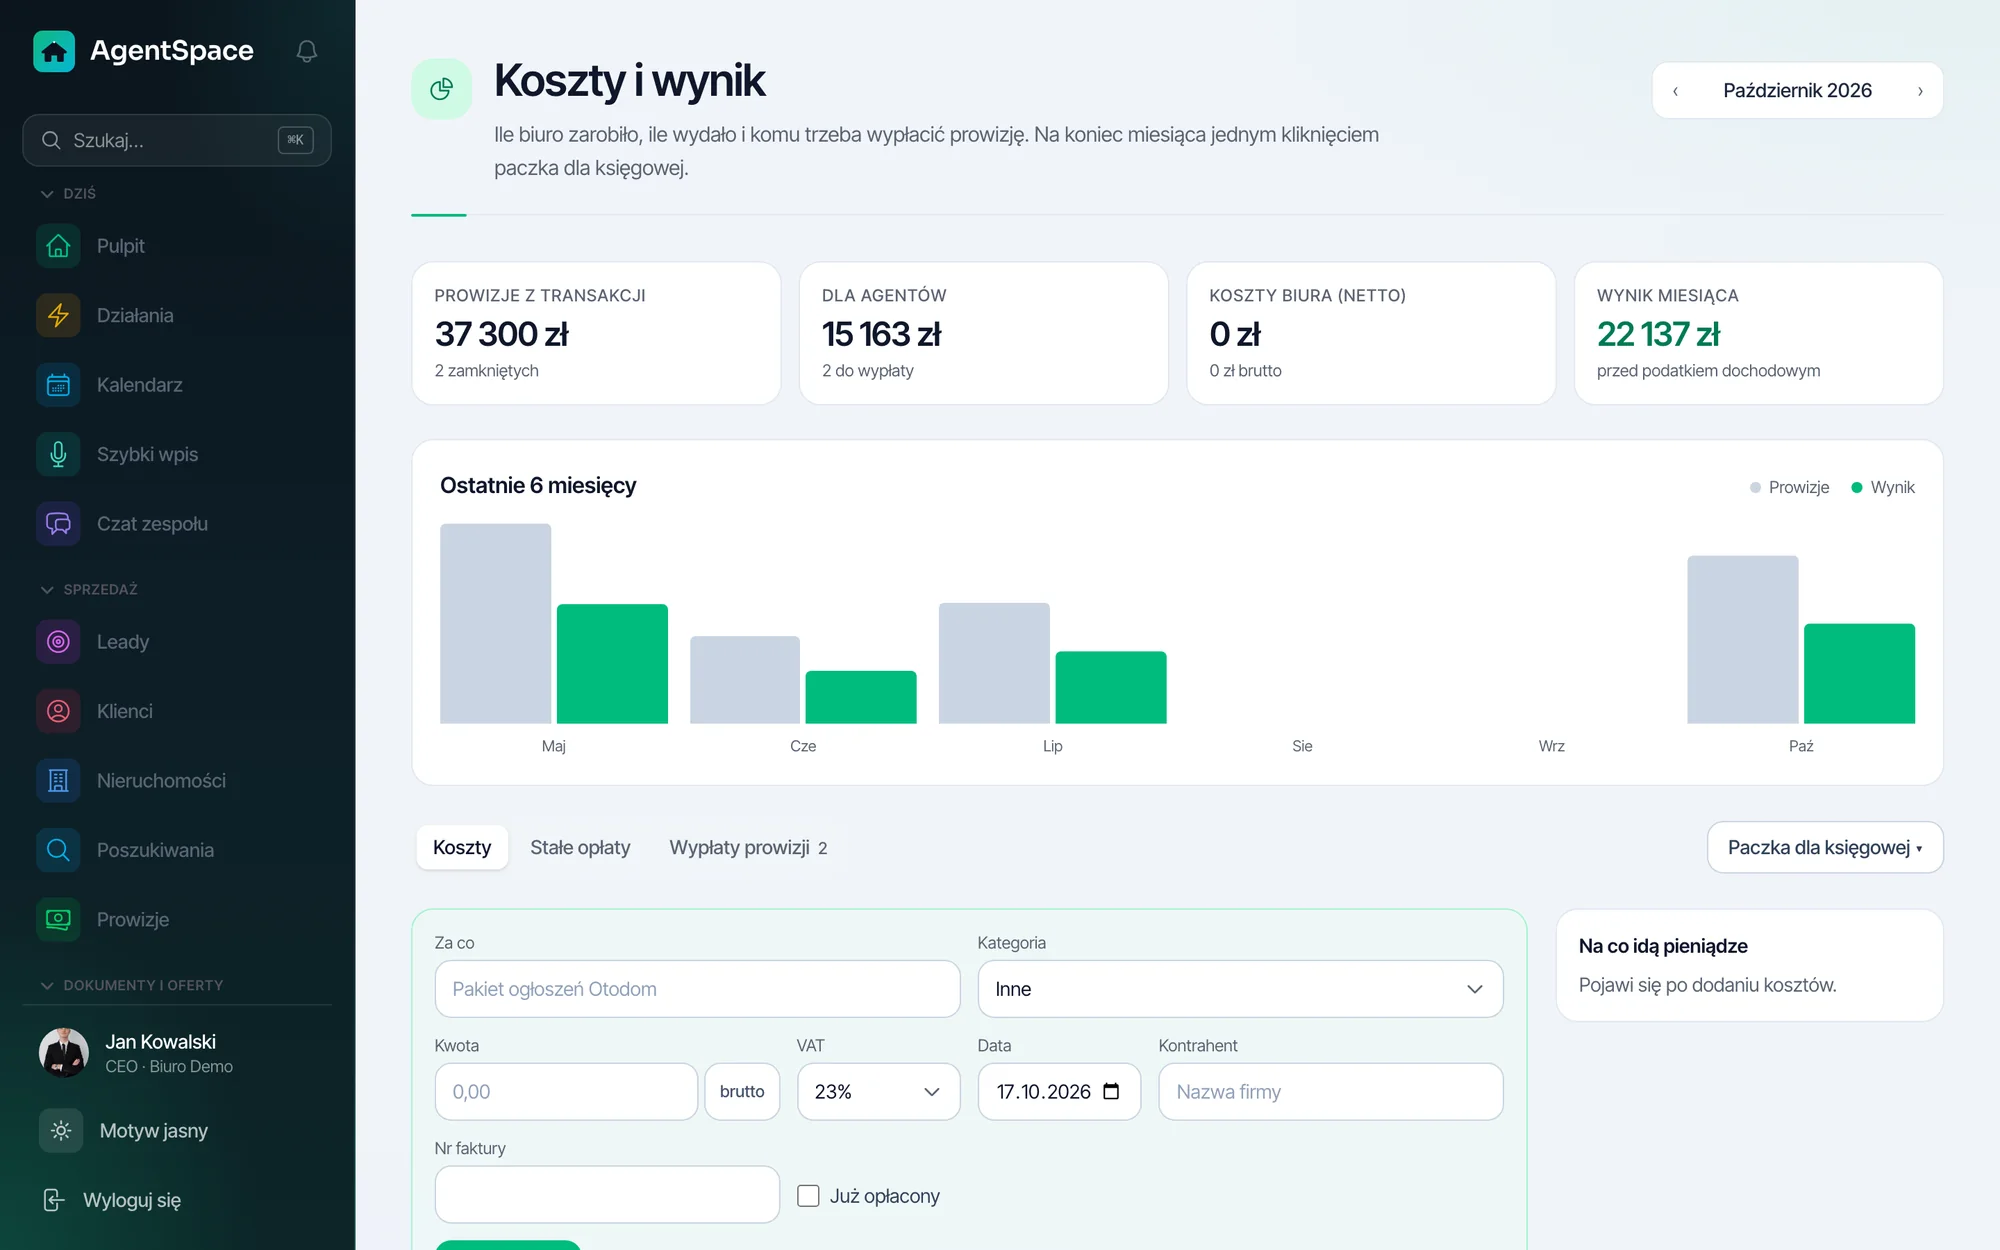Open Nieruchomości building icon

[x=58, y=781]
